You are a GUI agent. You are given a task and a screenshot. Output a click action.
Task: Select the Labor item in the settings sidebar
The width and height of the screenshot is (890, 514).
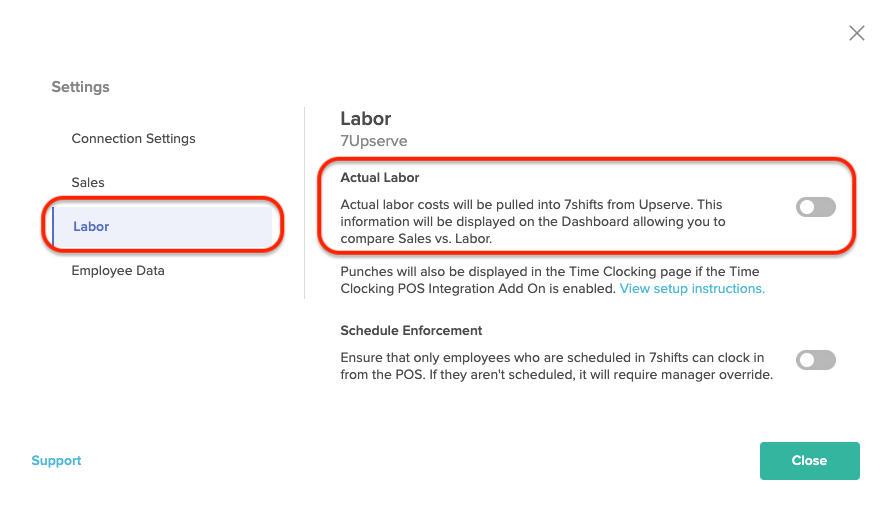(x=162, y=226)
